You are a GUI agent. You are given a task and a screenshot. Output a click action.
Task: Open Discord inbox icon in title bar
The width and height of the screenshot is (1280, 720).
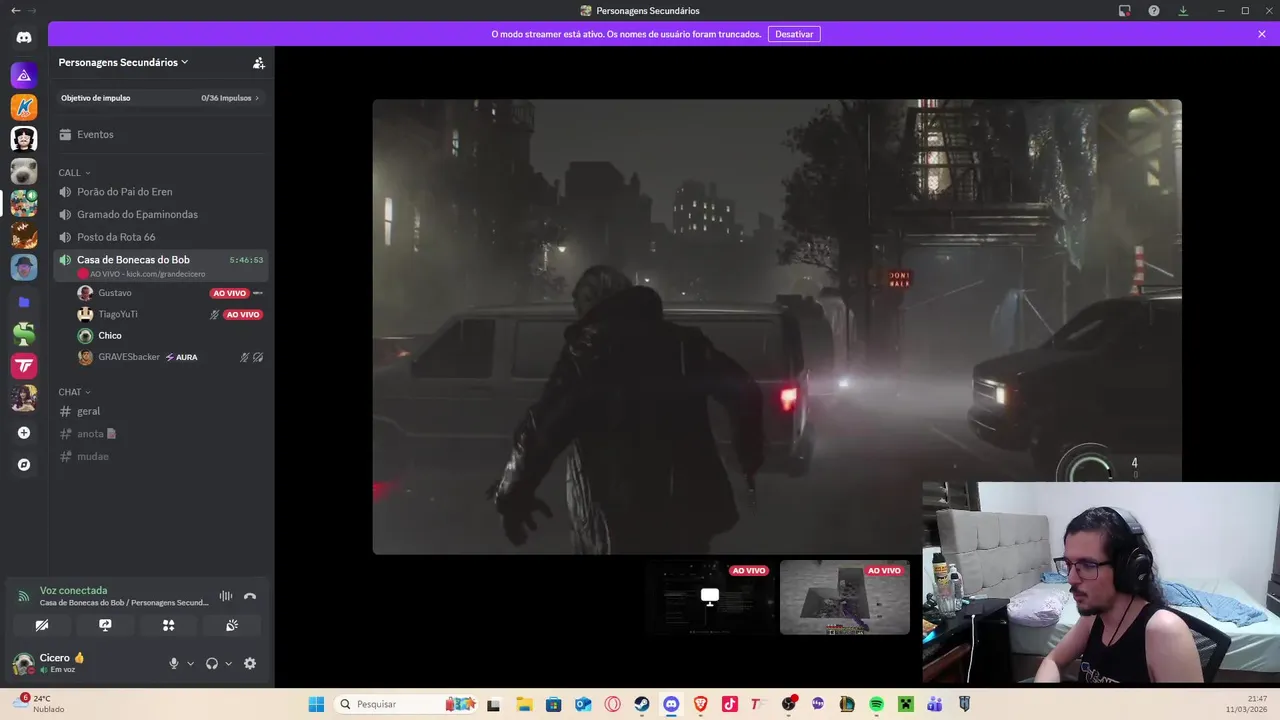pyautogui.click(x=1125, y=11)
